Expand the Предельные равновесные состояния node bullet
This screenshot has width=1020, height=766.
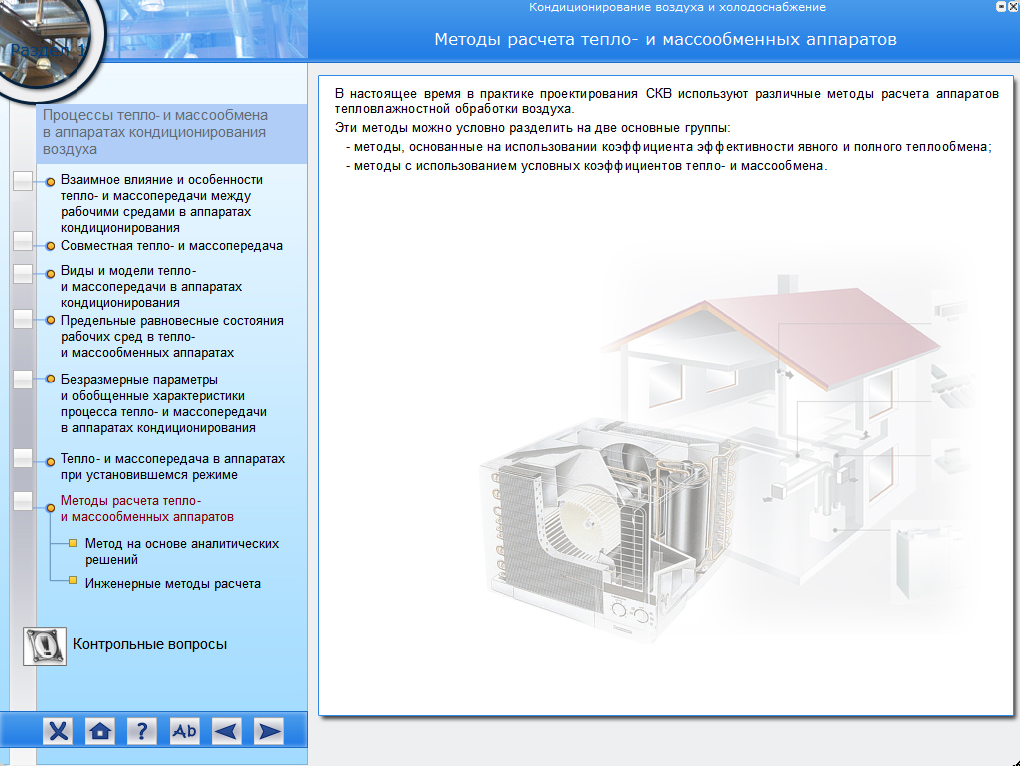(x=50, y=321)
